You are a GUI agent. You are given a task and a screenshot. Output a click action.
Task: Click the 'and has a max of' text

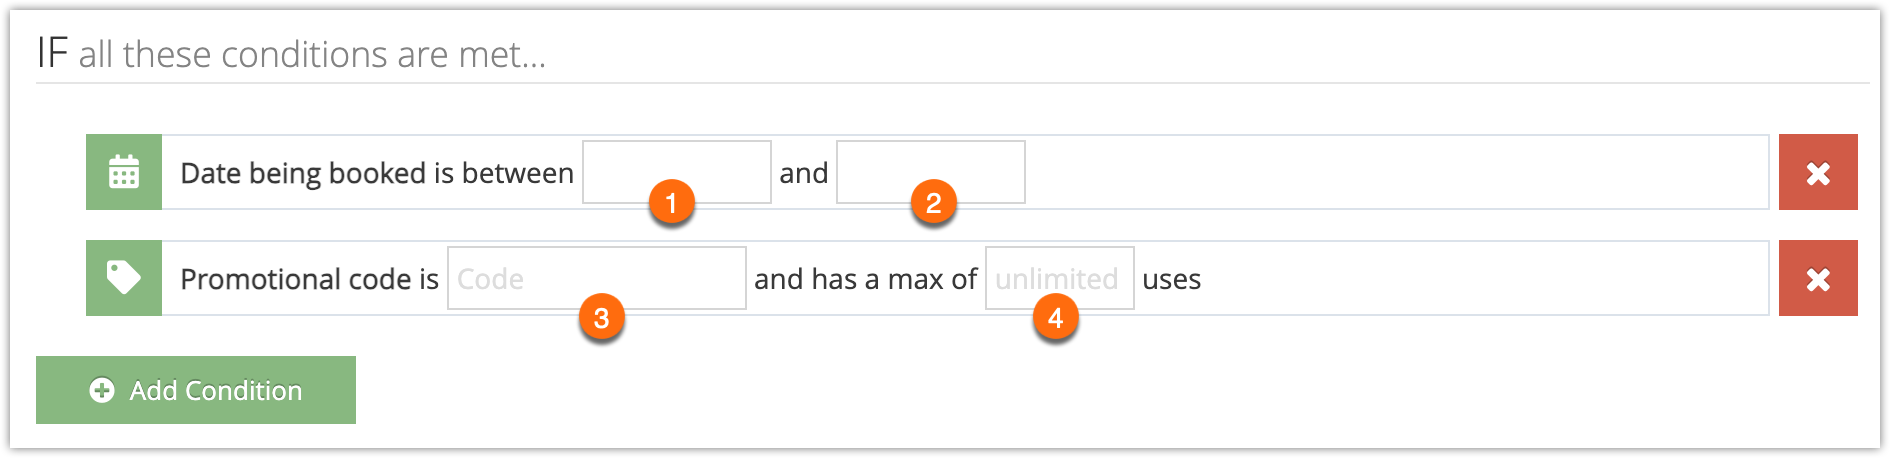pos(865,279)
